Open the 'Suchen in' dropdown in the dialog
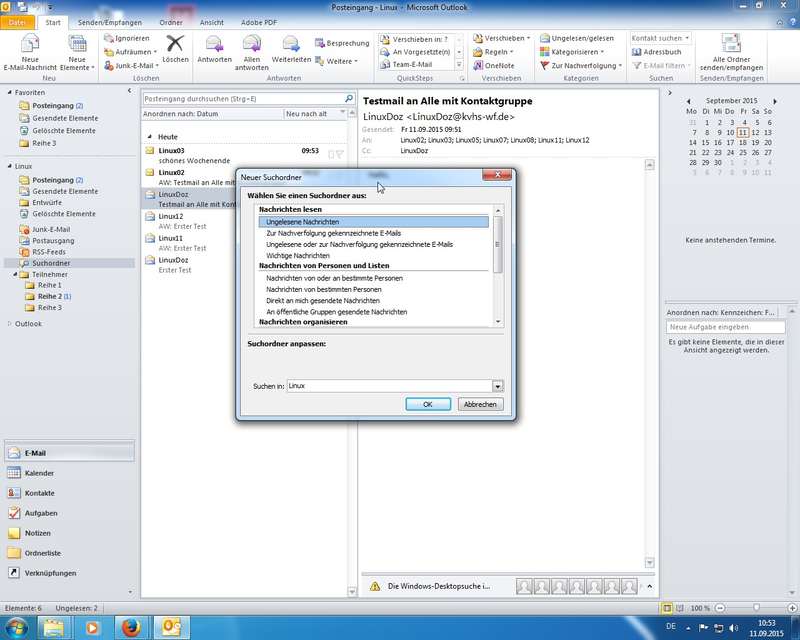 pyautogui.click(x=497, y=386)
